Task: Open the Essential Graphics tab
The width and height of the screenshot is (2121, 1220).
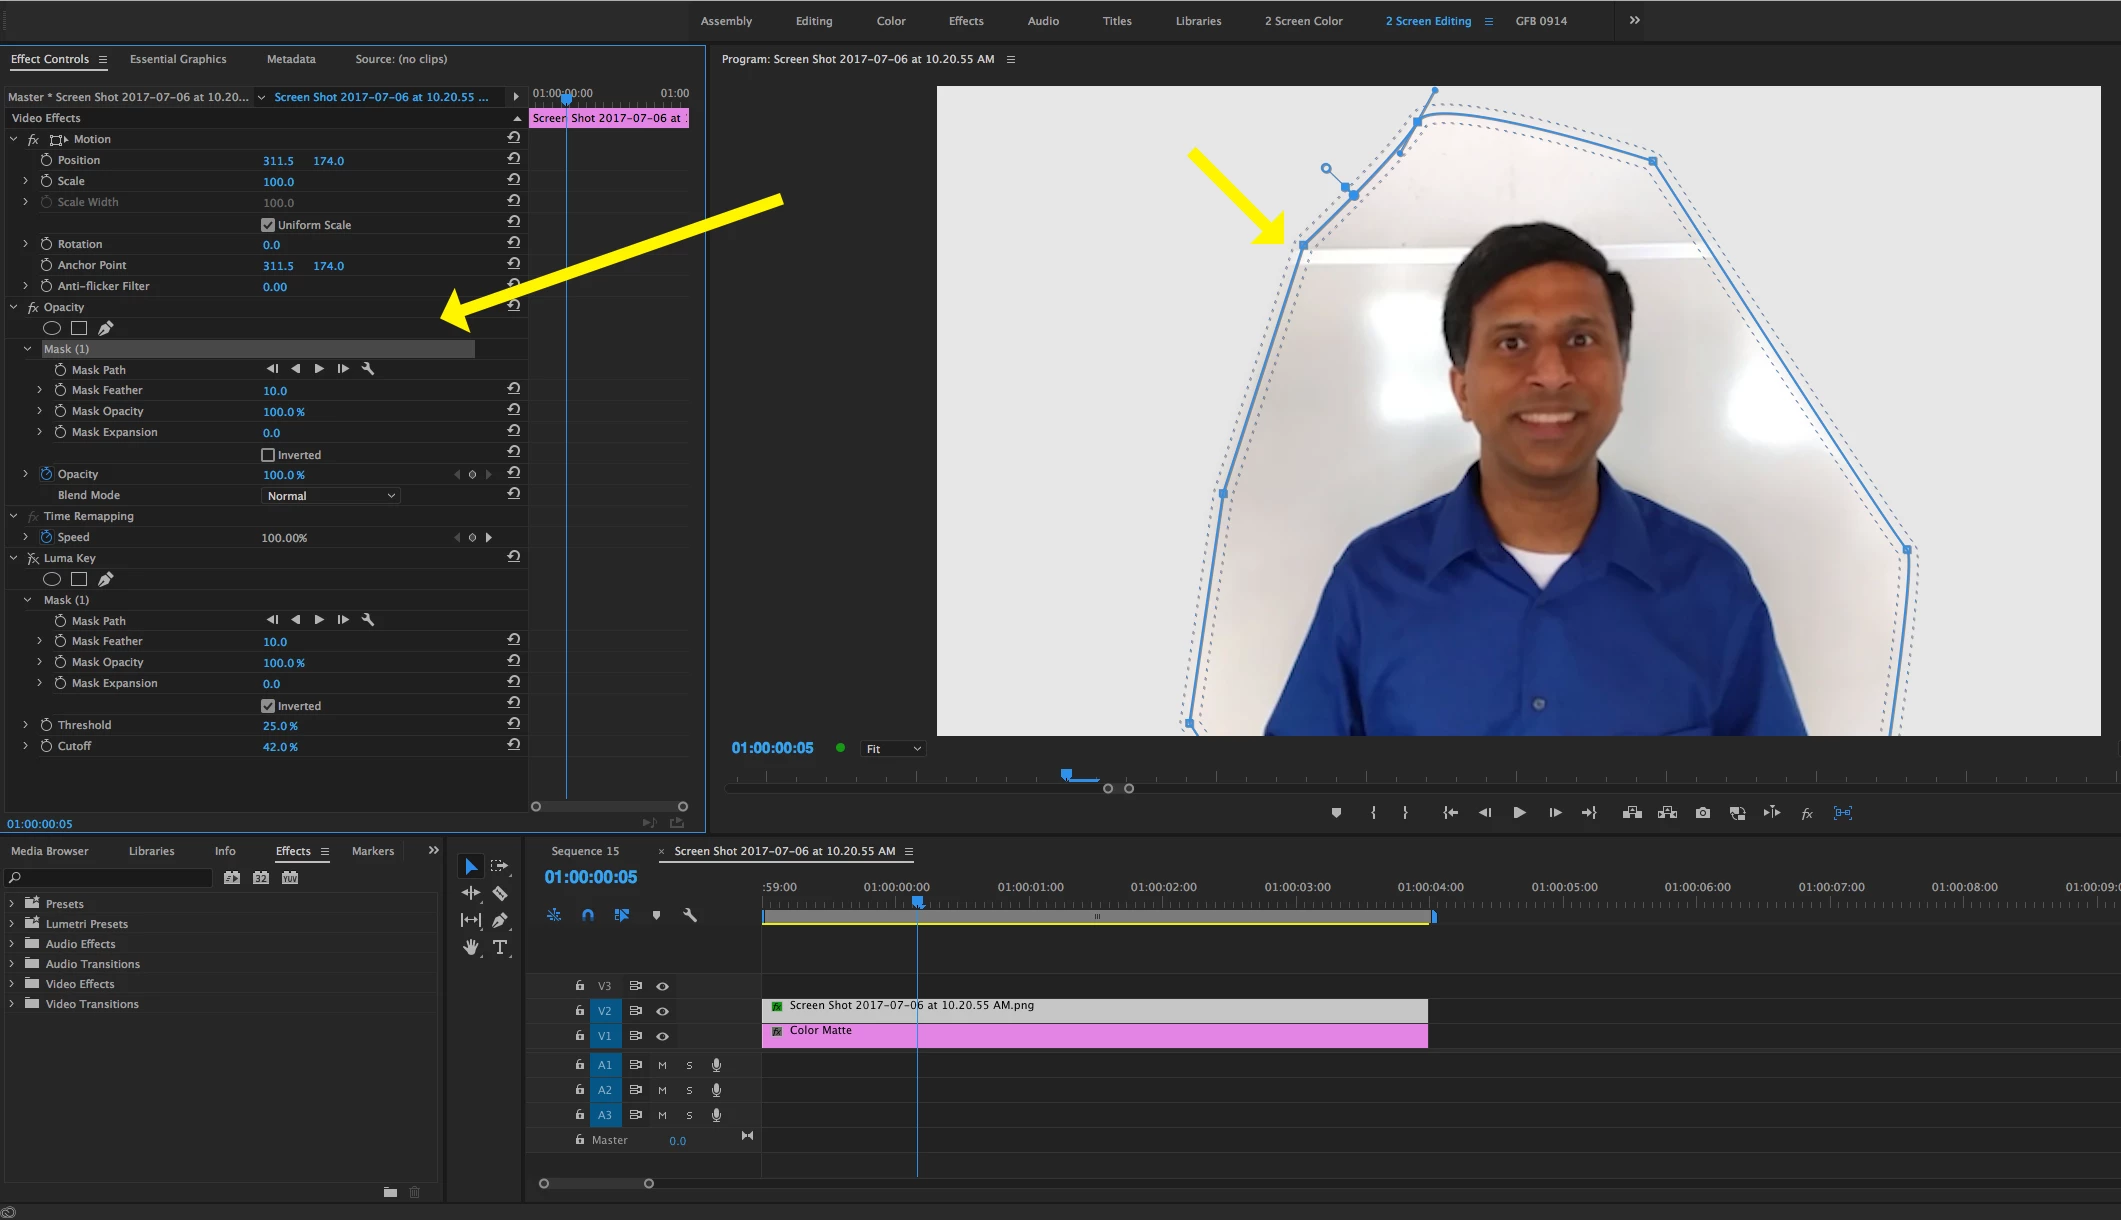Action: pyautogui.click(x=178, y=59)
